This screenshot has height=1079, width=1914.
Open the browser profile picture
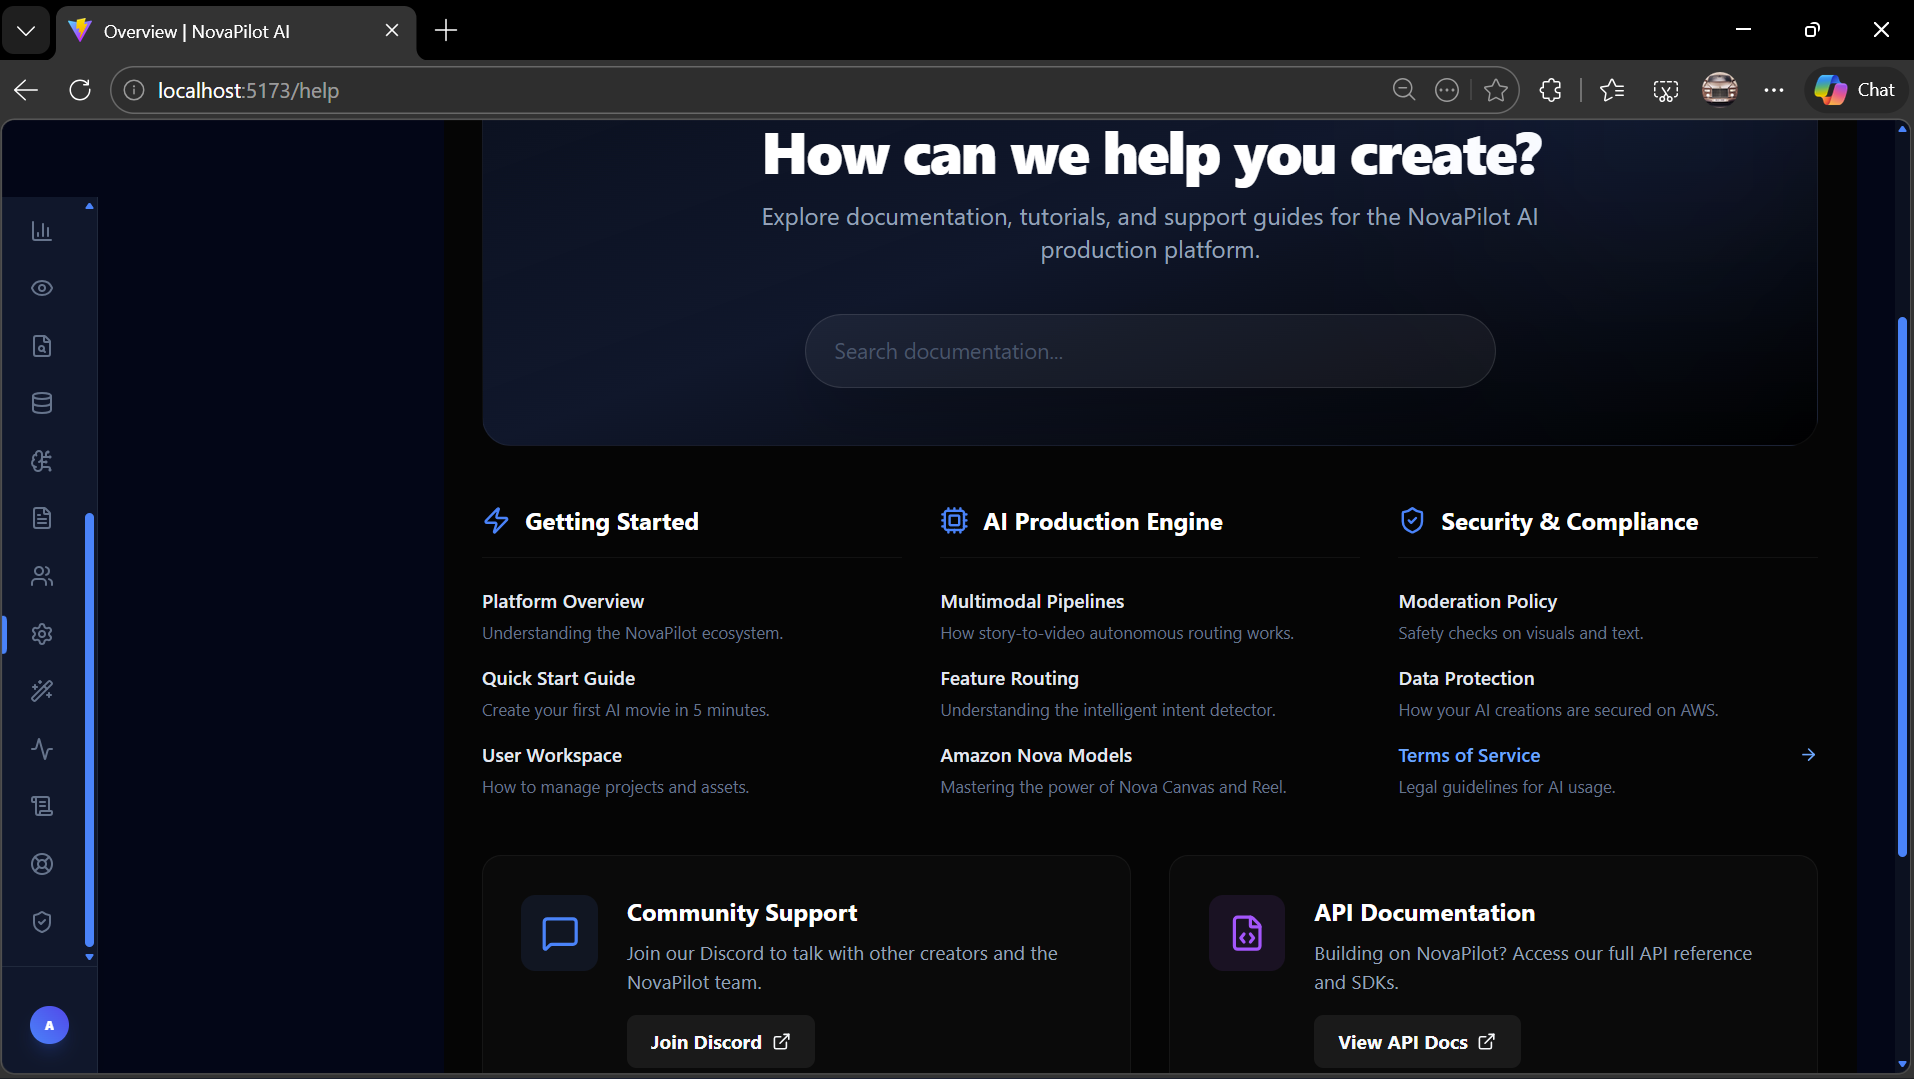coord(1720,90)
